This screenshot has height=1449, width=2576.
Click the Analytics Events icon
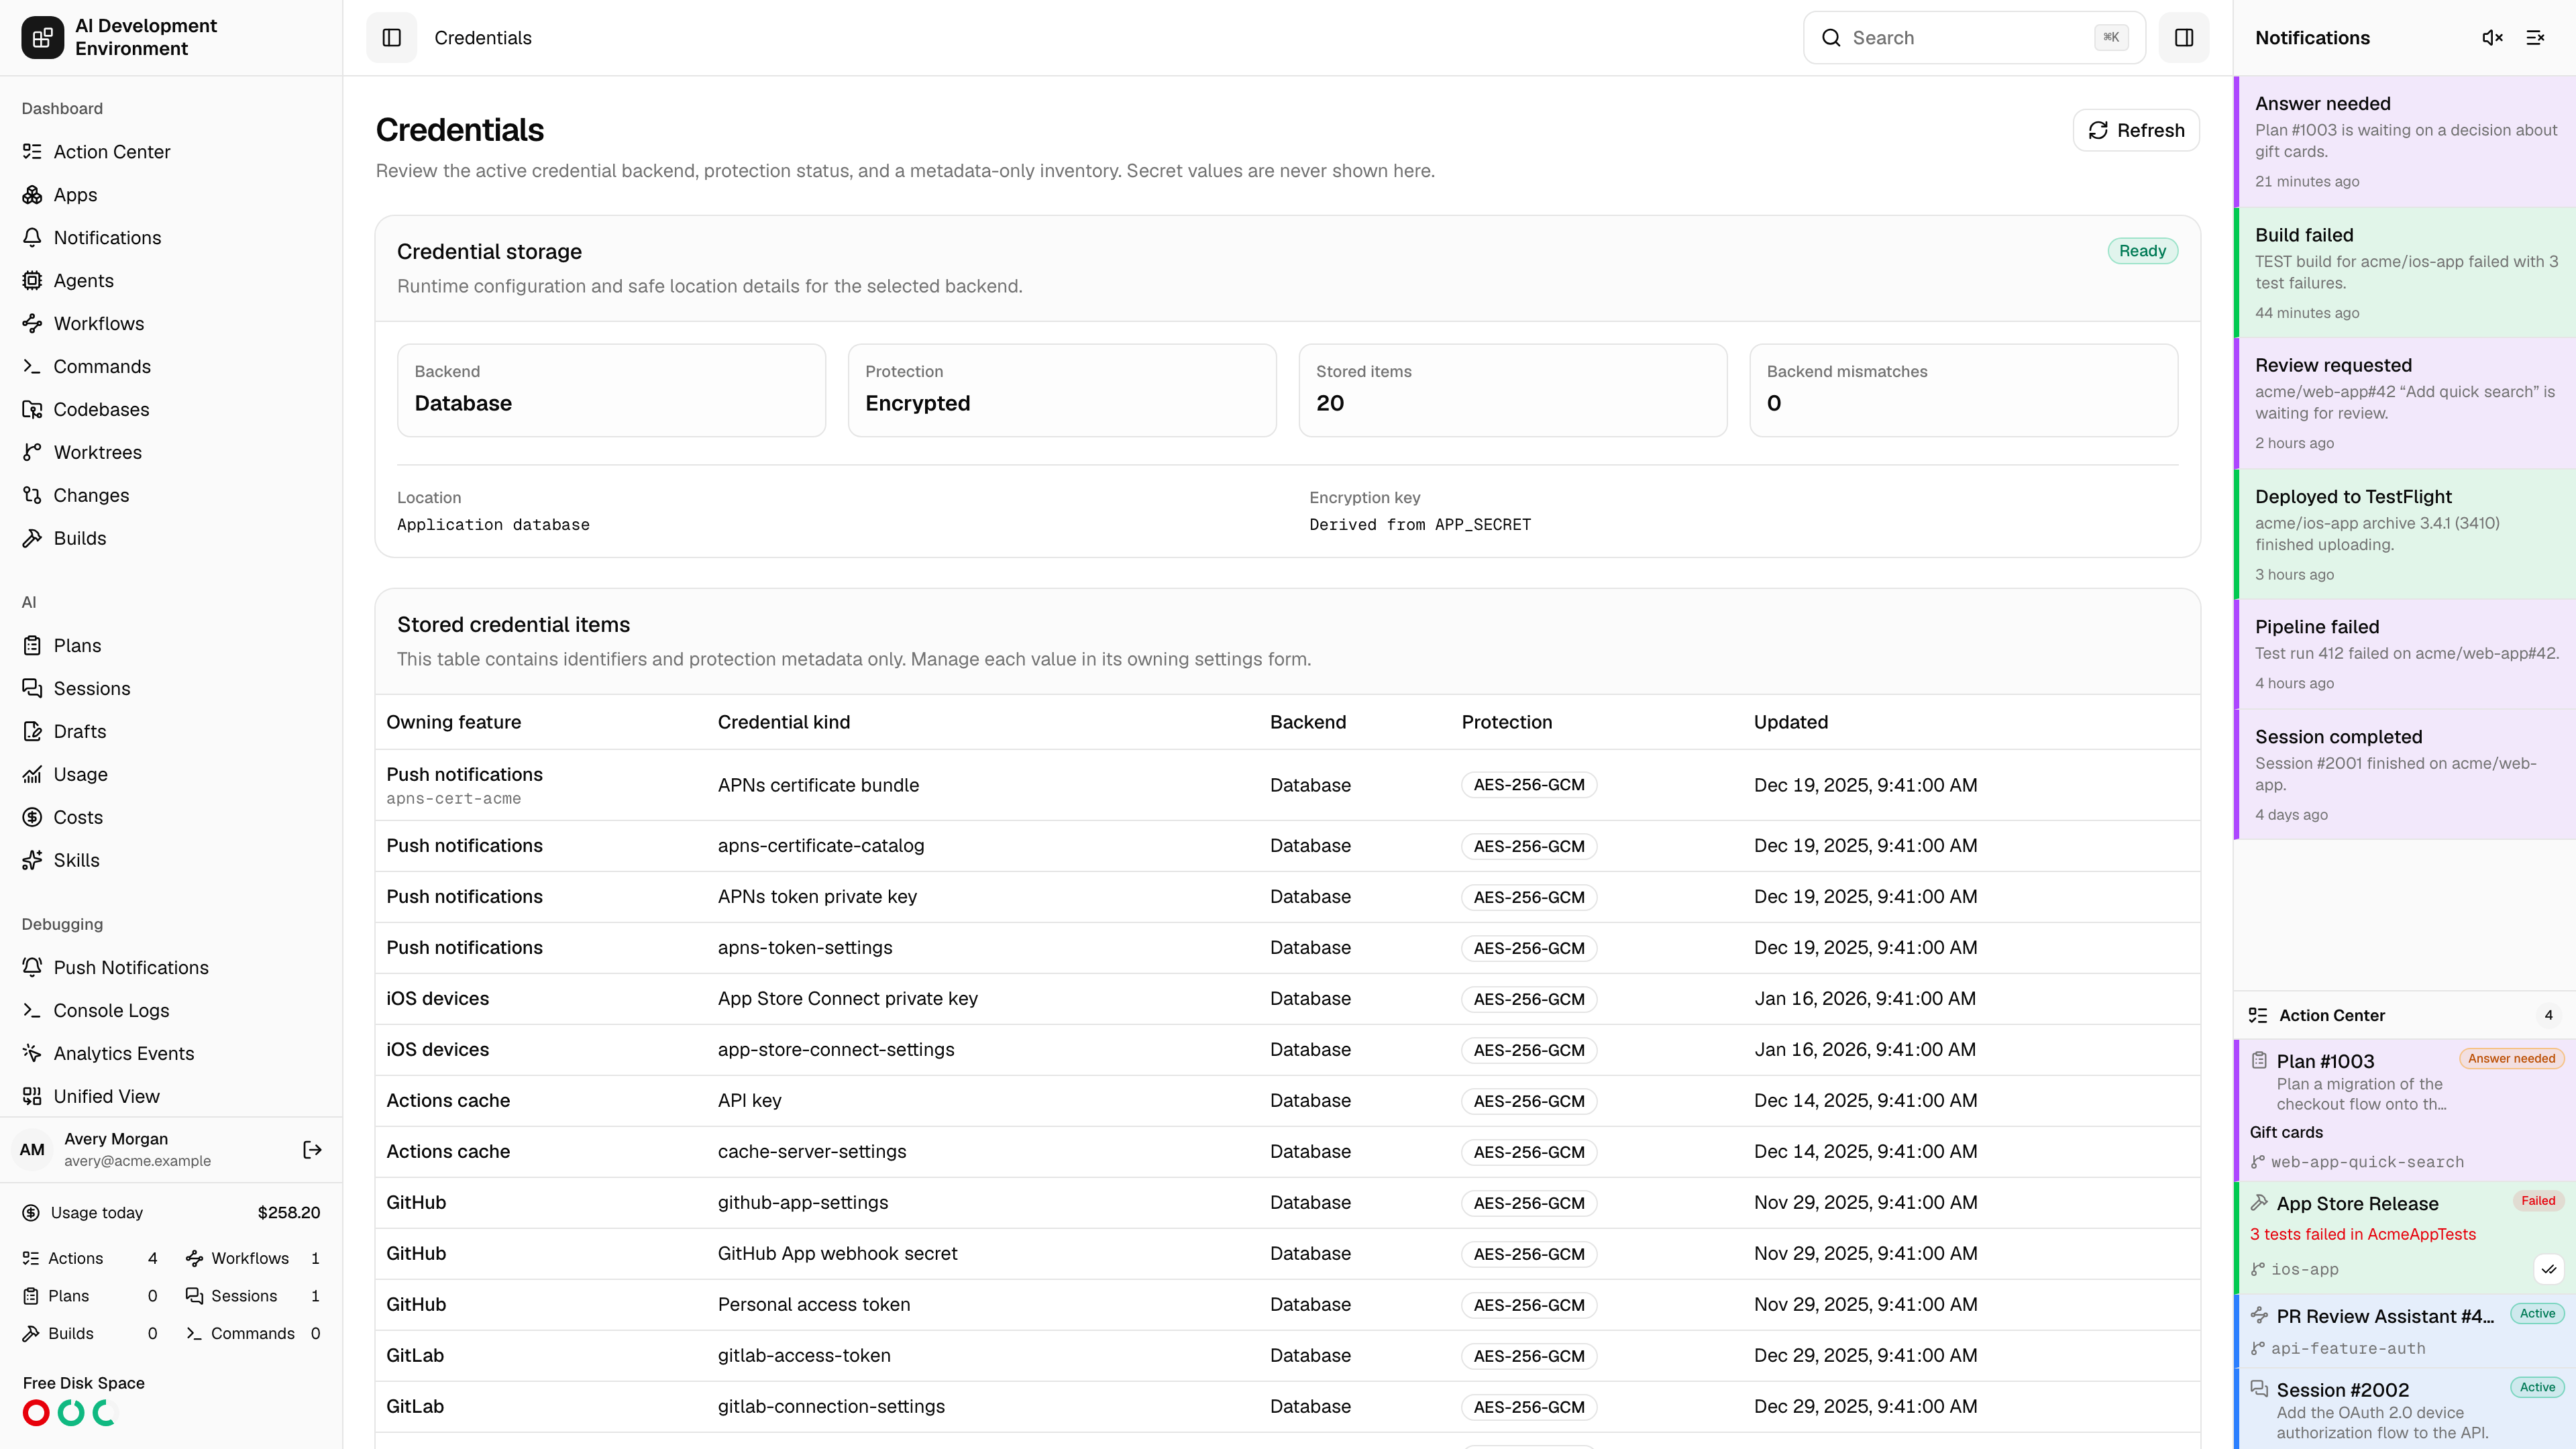click(x=32, y=1054)
